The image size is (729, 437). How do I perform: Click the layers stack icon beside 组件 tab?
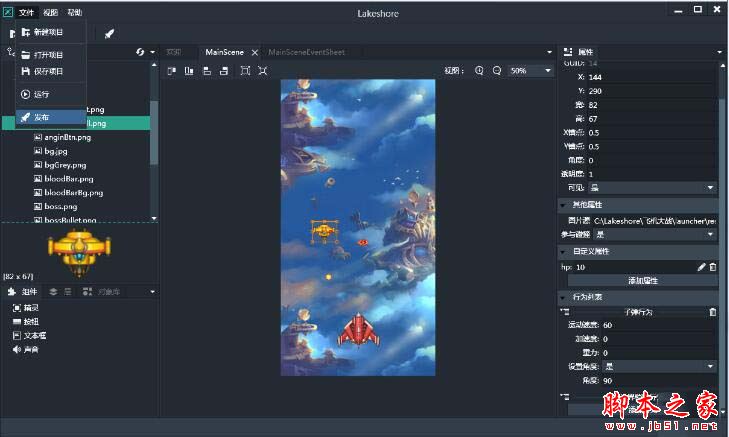click(53, 292)
